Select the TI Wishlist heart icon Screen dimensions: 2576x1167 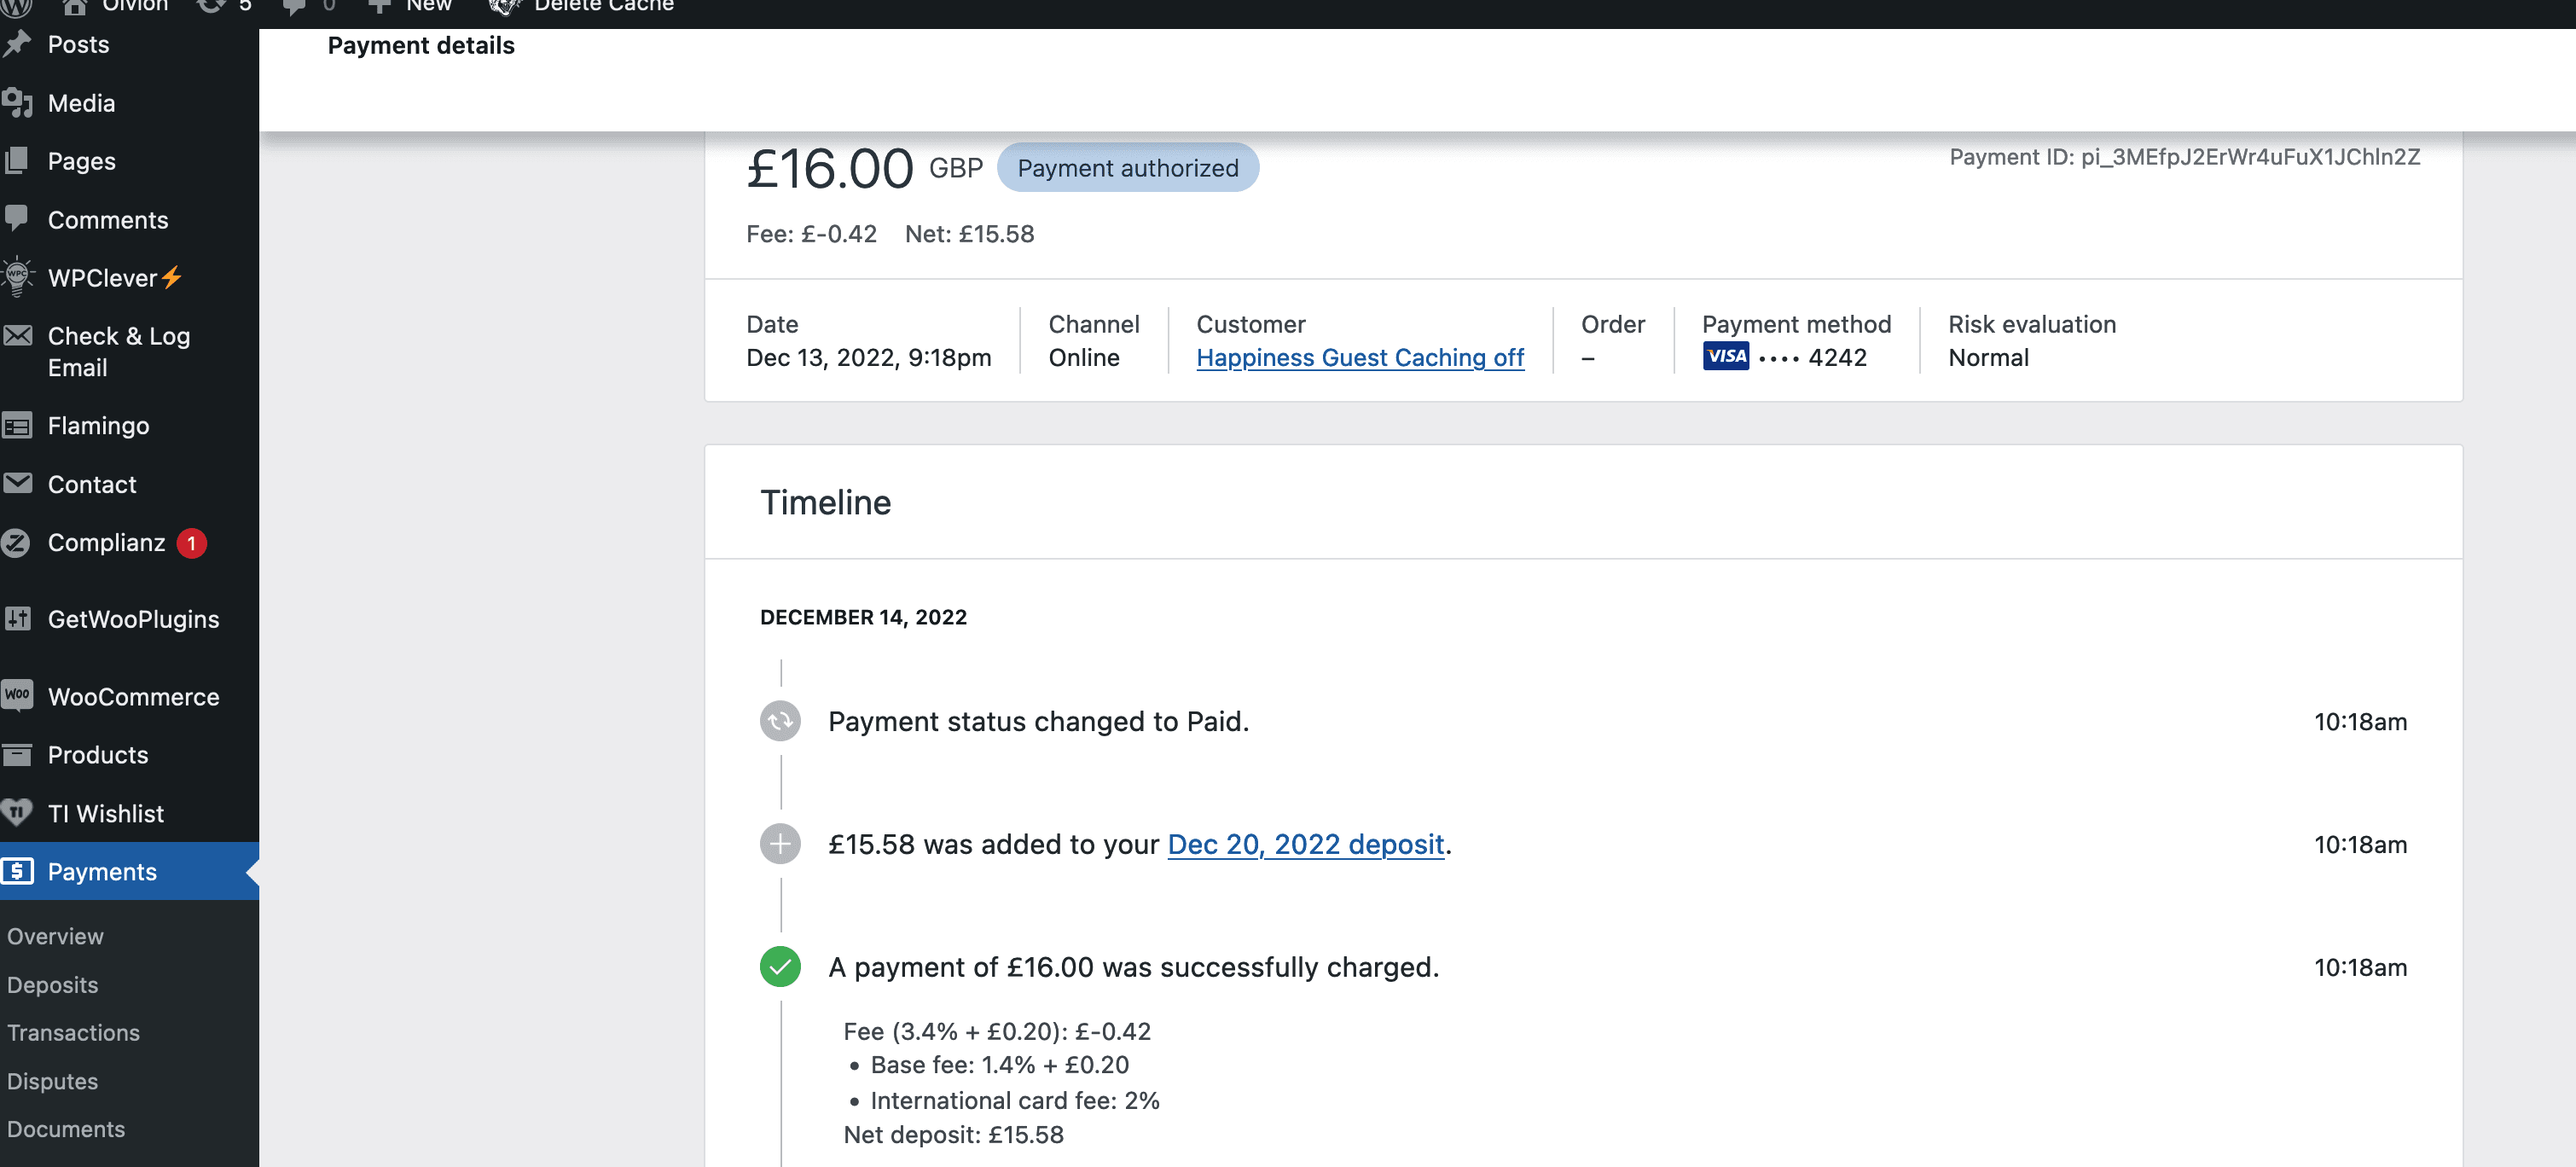point(17,813)
